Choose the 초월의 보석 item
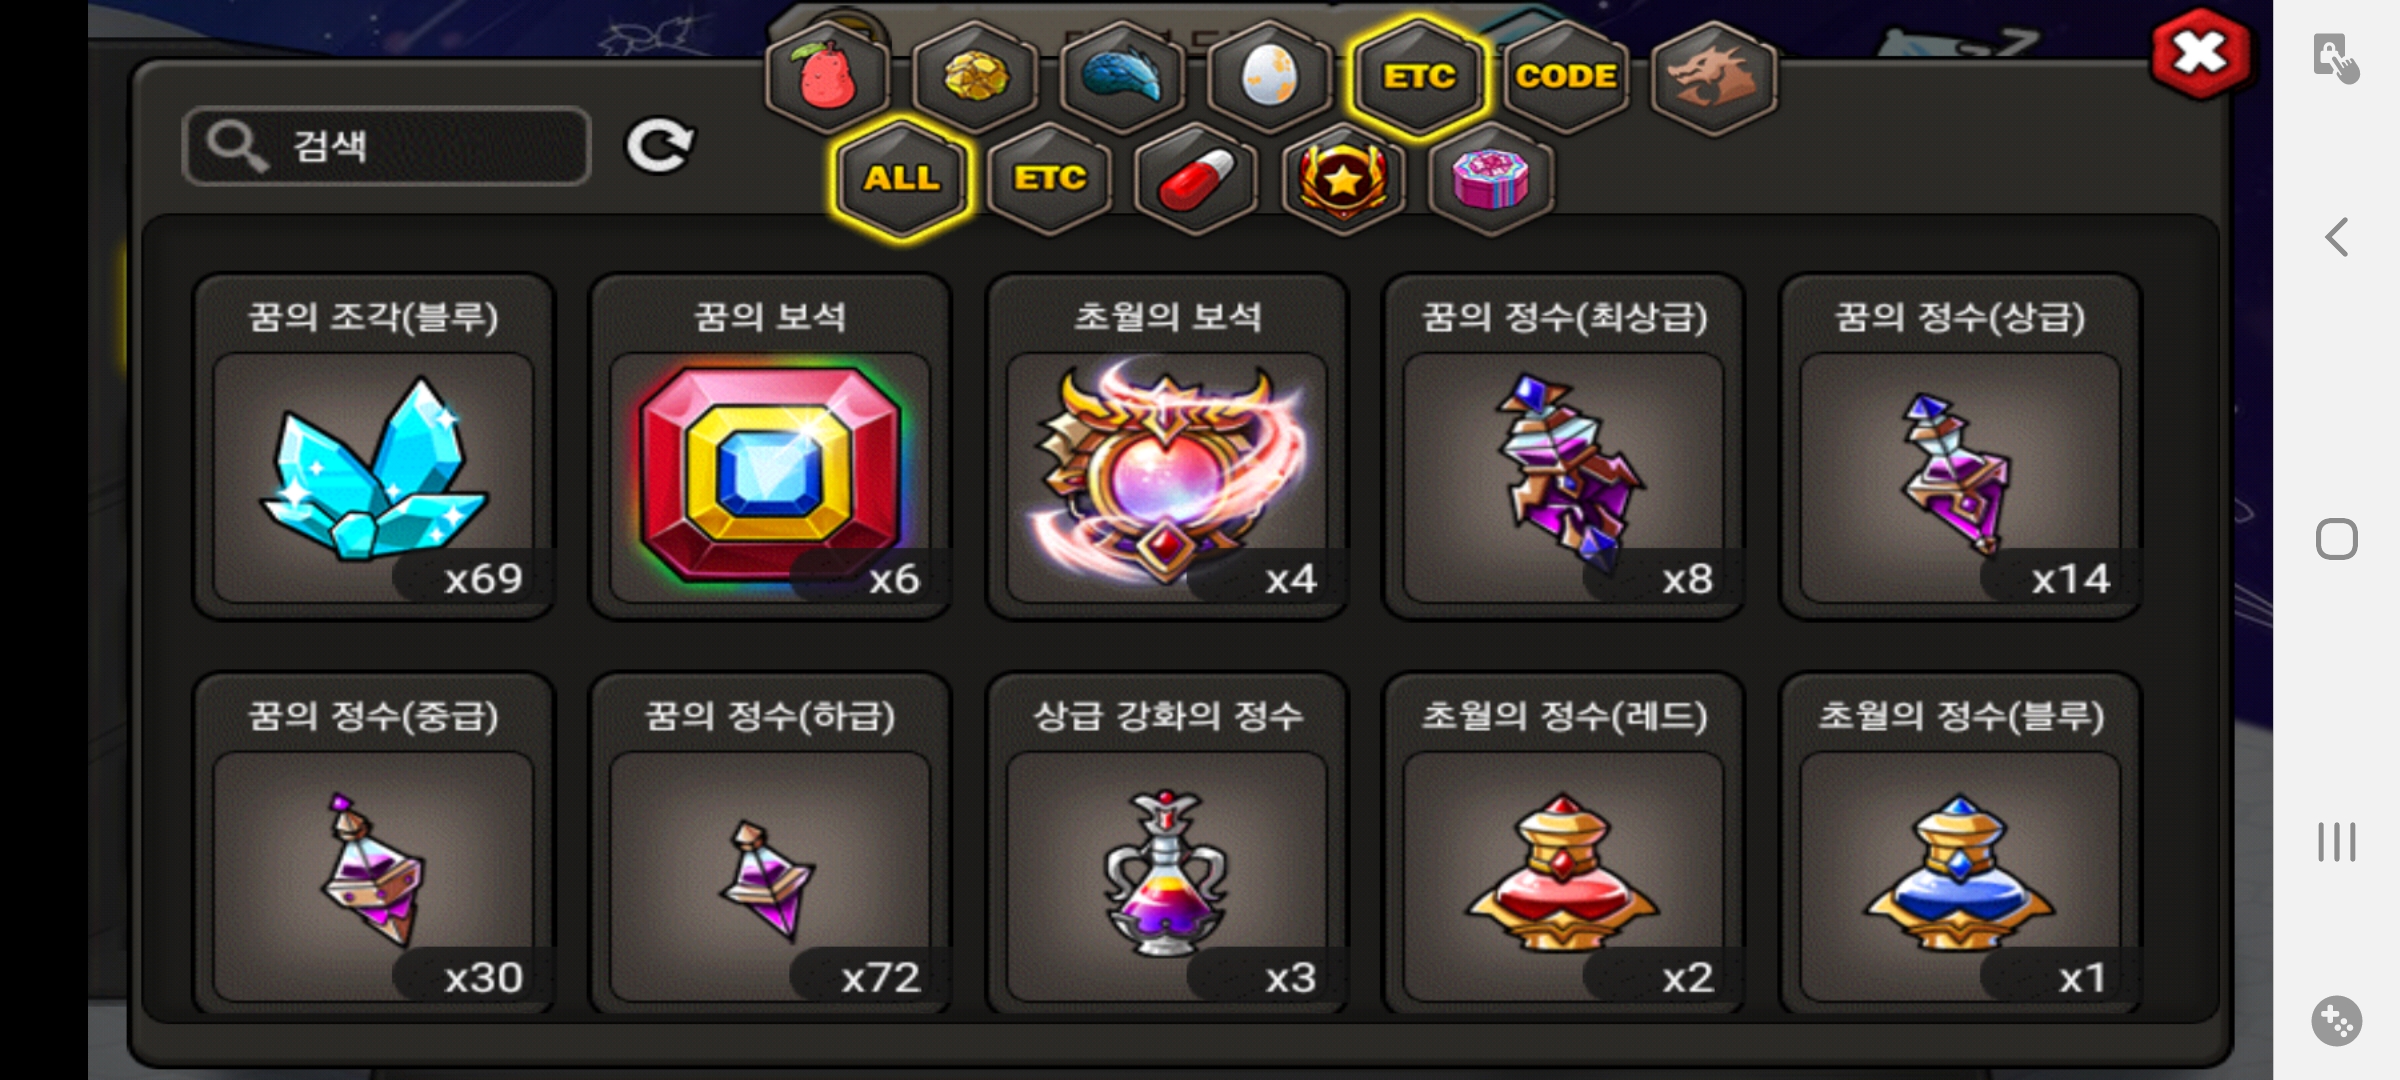 [1167, 446]
